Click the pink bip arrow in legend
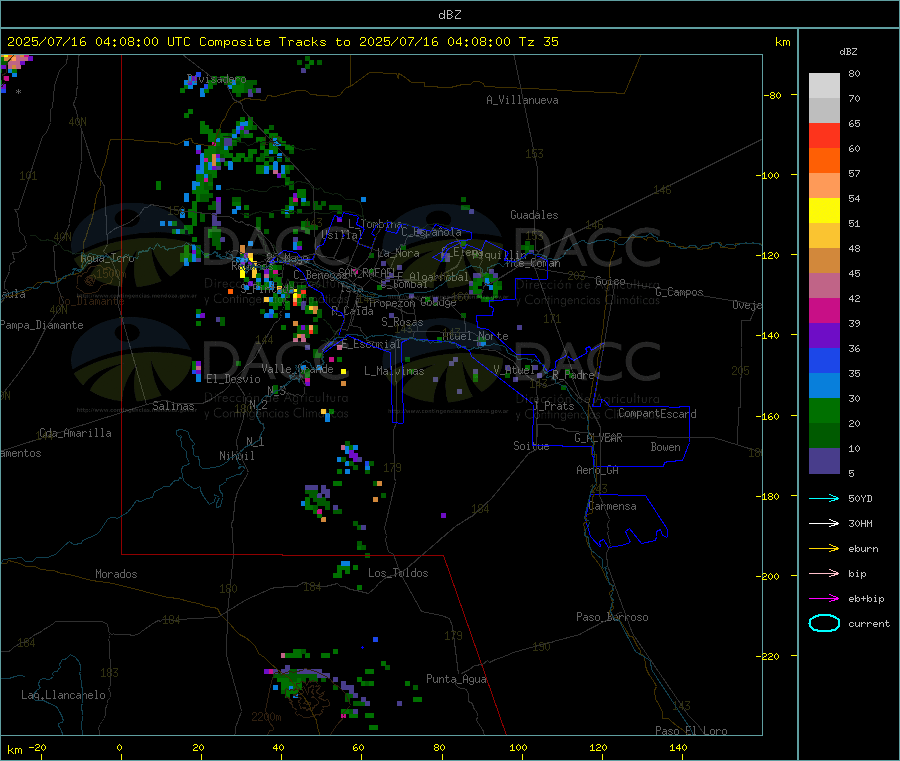 [824, 573]
